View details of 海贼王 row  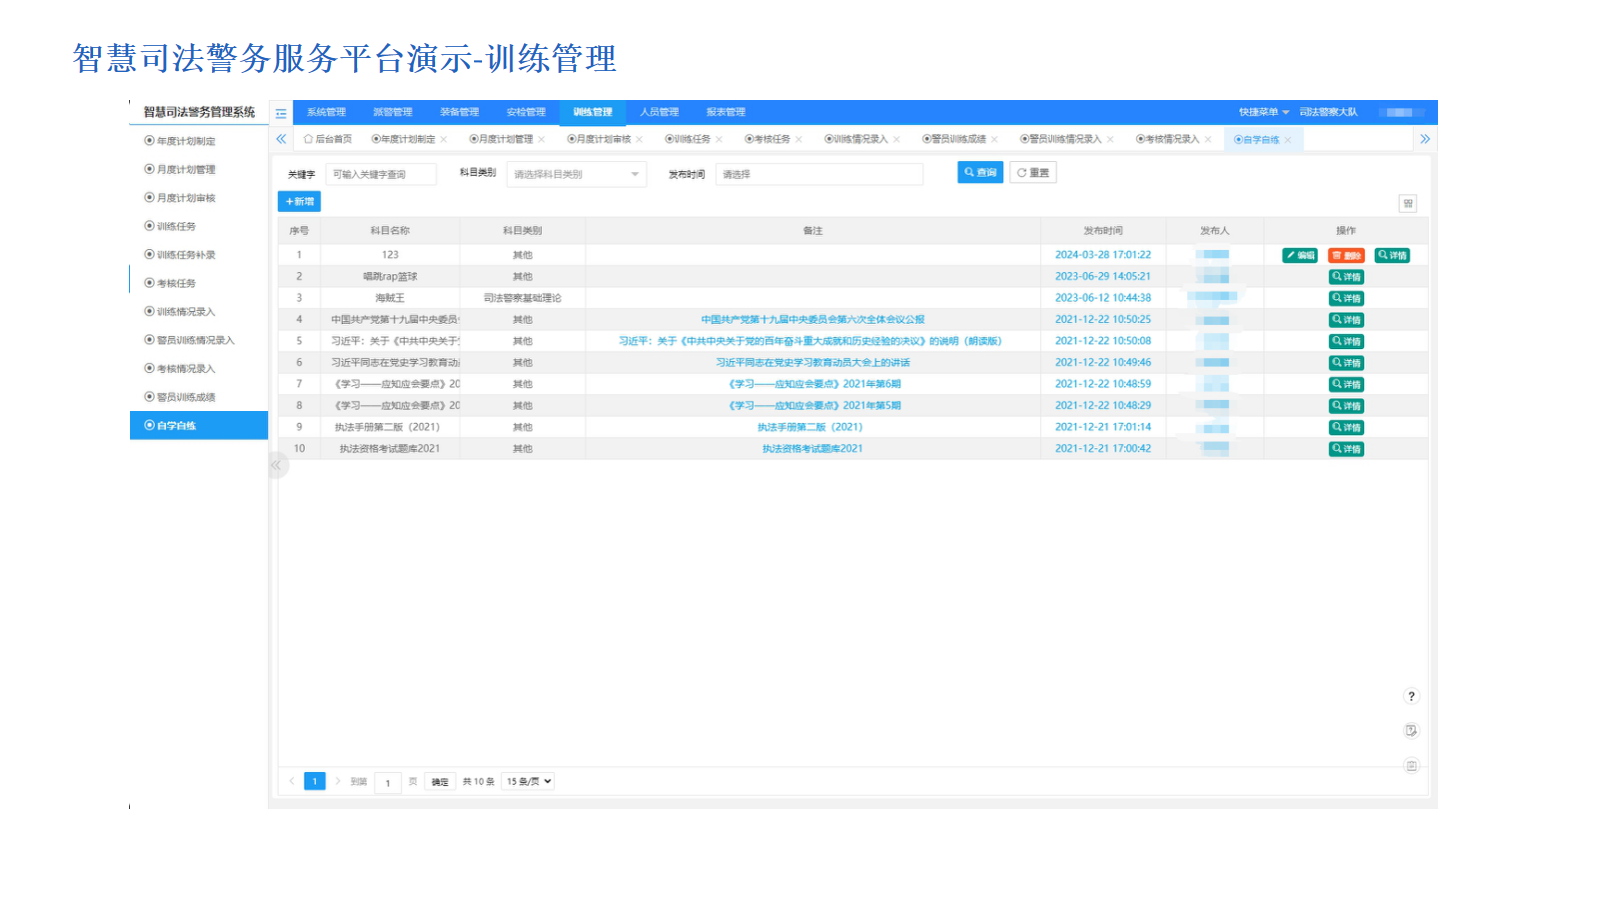1346,299
